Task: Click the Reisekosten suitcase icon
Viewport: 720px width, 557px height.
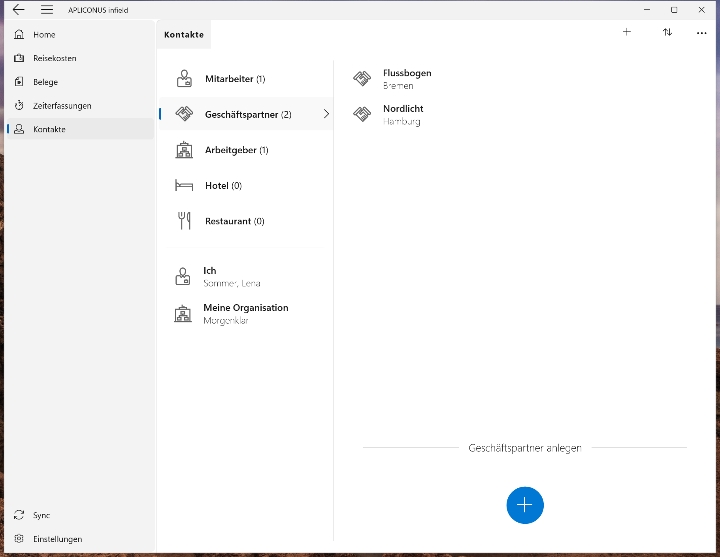Action: (x=19, y=58)
